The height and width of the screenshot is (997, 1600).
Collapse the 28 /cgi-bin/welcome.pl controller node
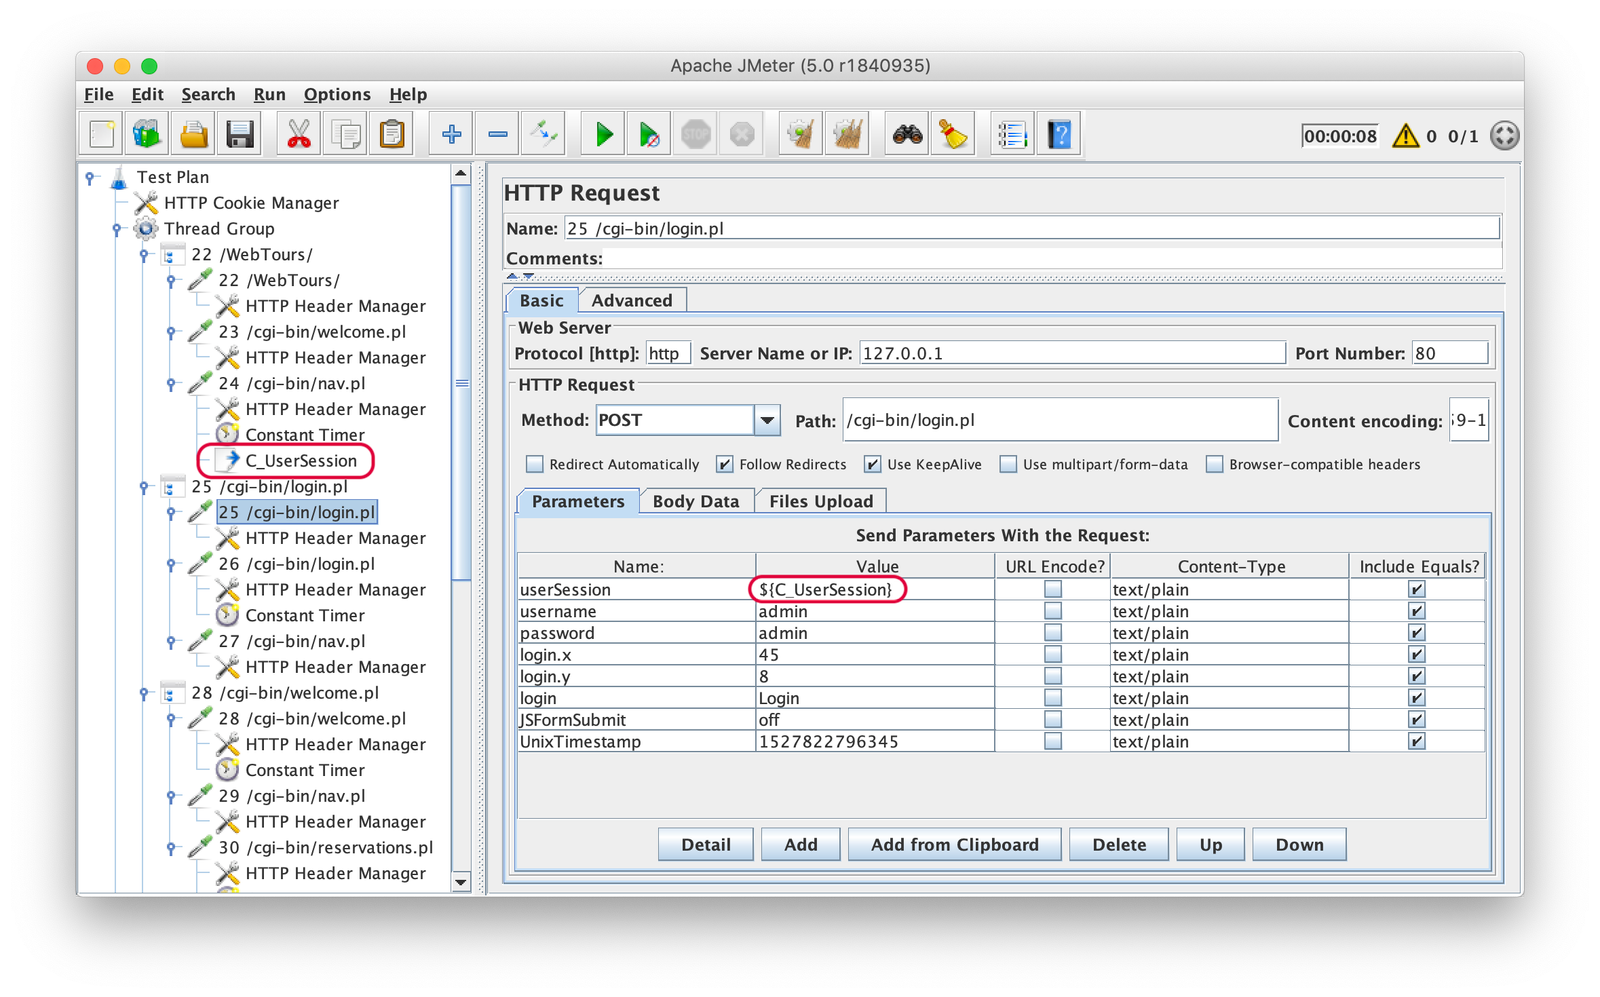click(x=144, y=693)
